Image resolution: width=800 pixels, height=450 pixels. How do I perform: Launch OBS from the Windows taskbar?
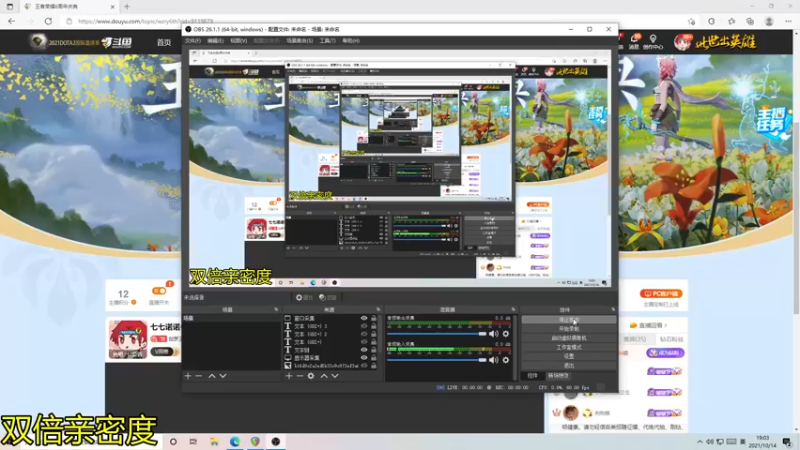(x=276, y=442)
